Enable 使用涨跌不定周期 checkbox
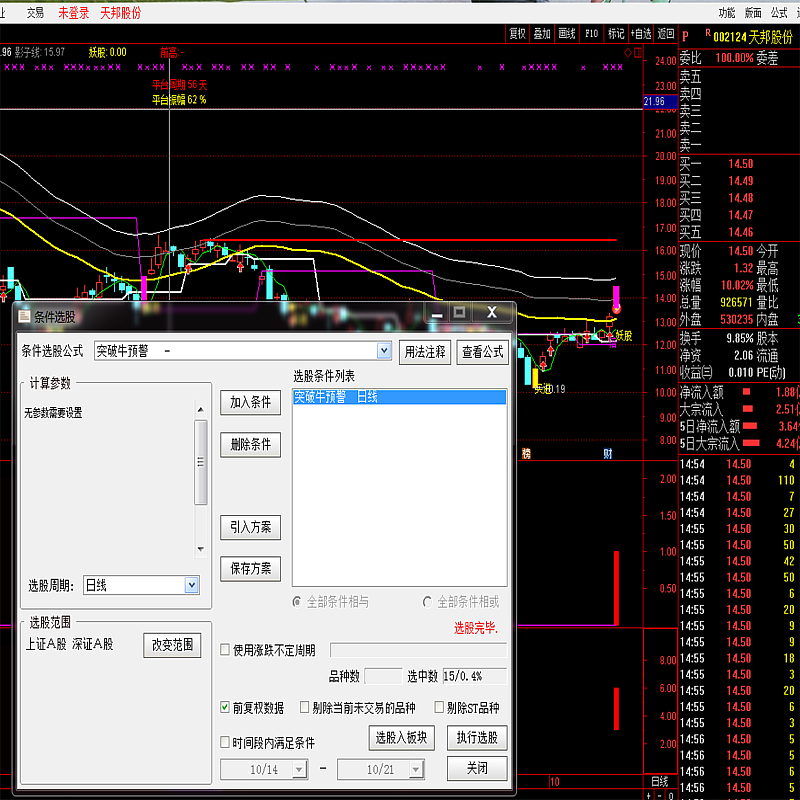This screenshot has height=800, width=800. (225, 650)
